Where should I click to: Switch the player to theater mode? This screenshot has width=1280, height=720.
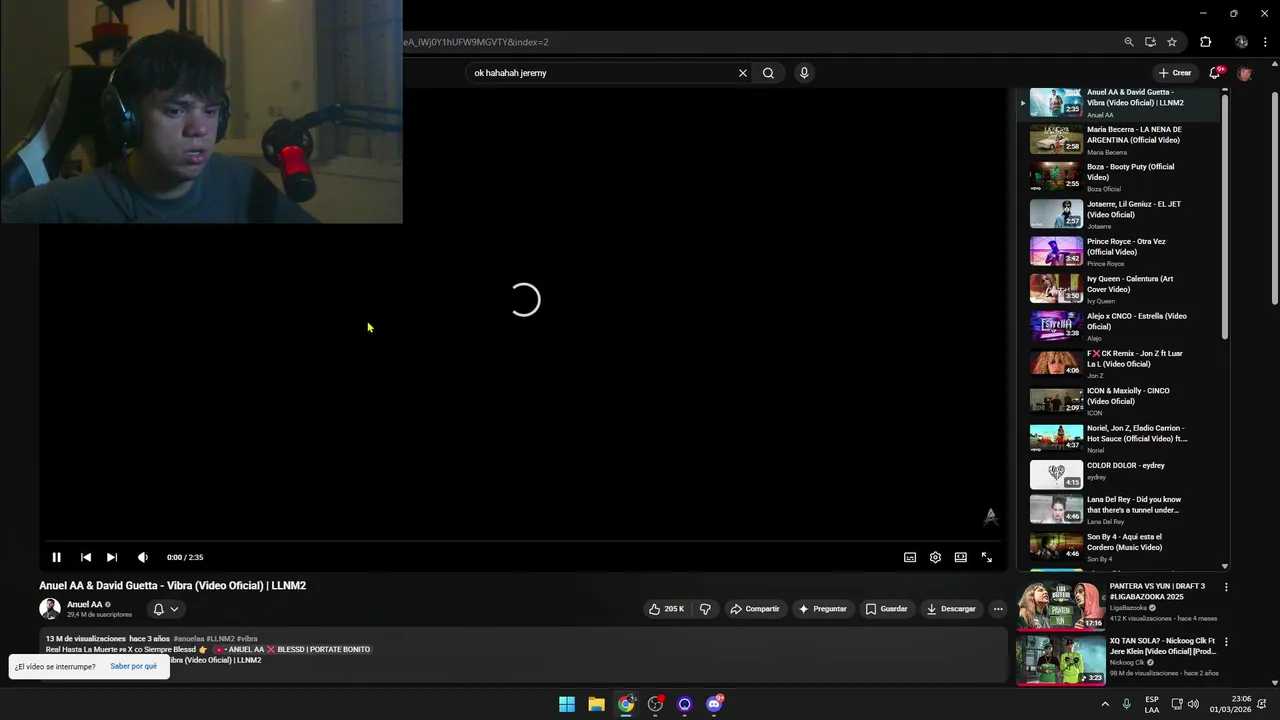[x=961, y=557]
